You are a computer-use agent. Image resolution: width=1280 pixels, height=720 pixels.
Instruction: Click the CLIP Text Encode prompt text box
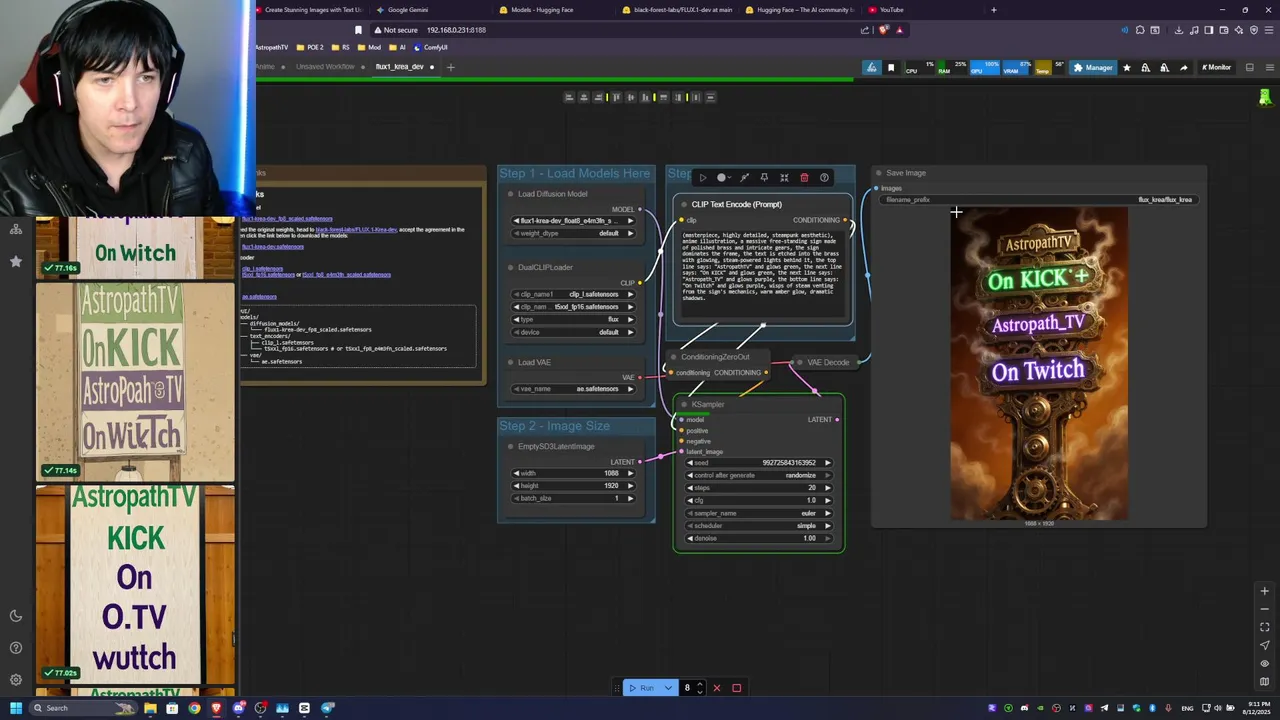point(763,272)
